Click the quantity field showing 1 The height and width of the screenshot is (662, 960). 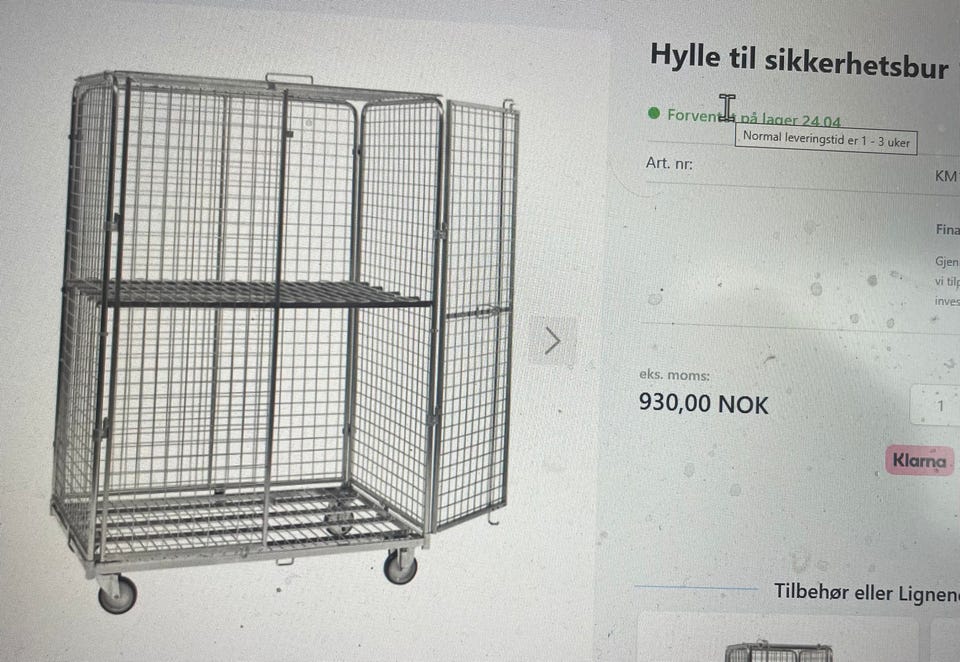point(936,405)
